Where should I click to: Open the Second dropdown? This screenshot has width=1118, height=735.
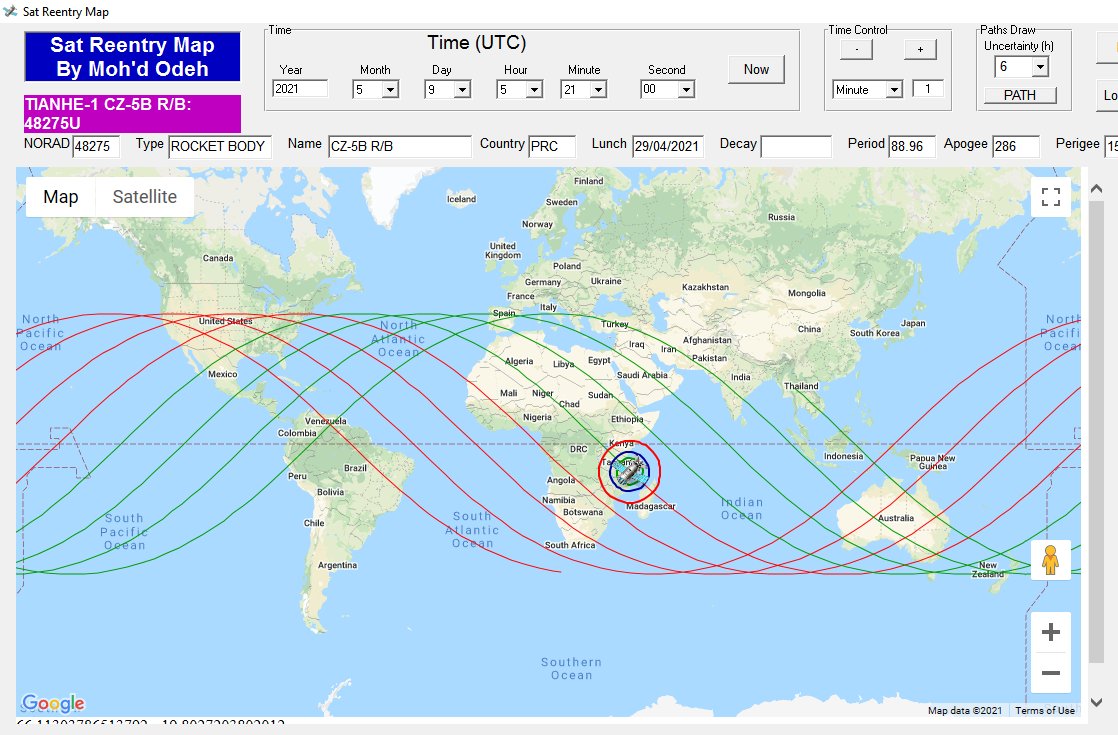click(x=686, y=90)
